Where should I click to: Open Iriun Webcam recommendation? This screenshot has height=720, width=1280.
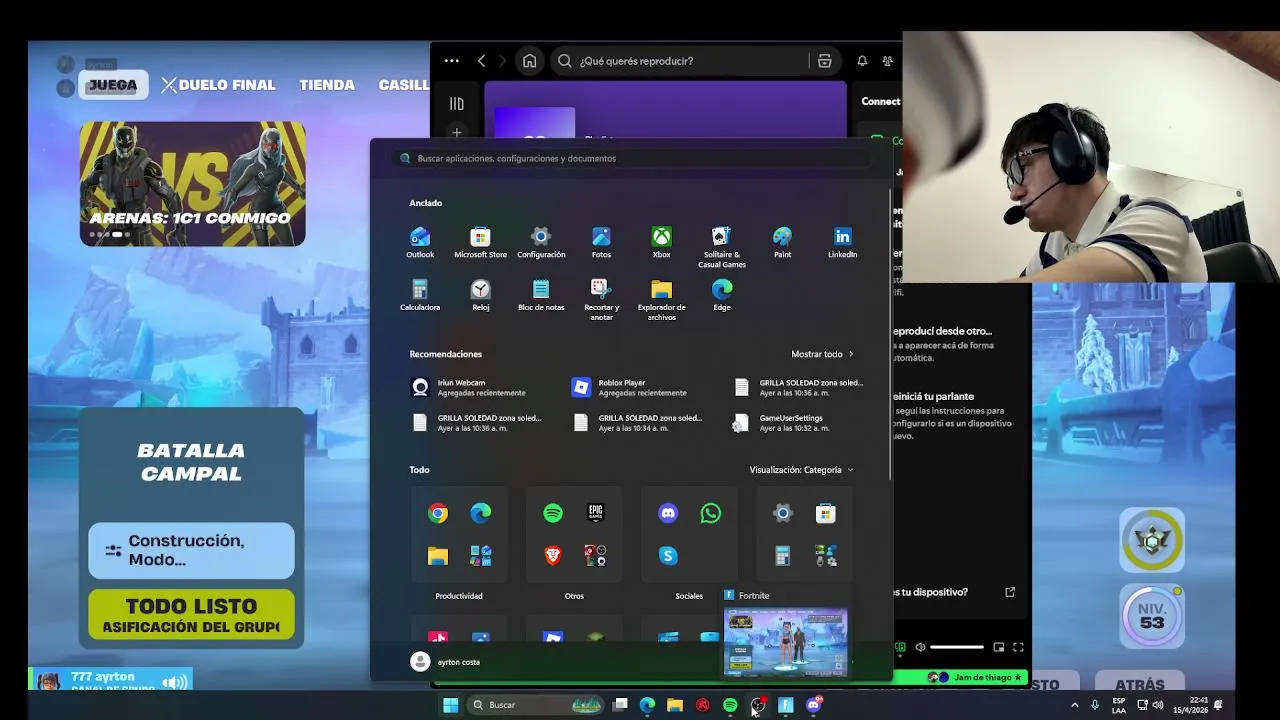point(470,387)
